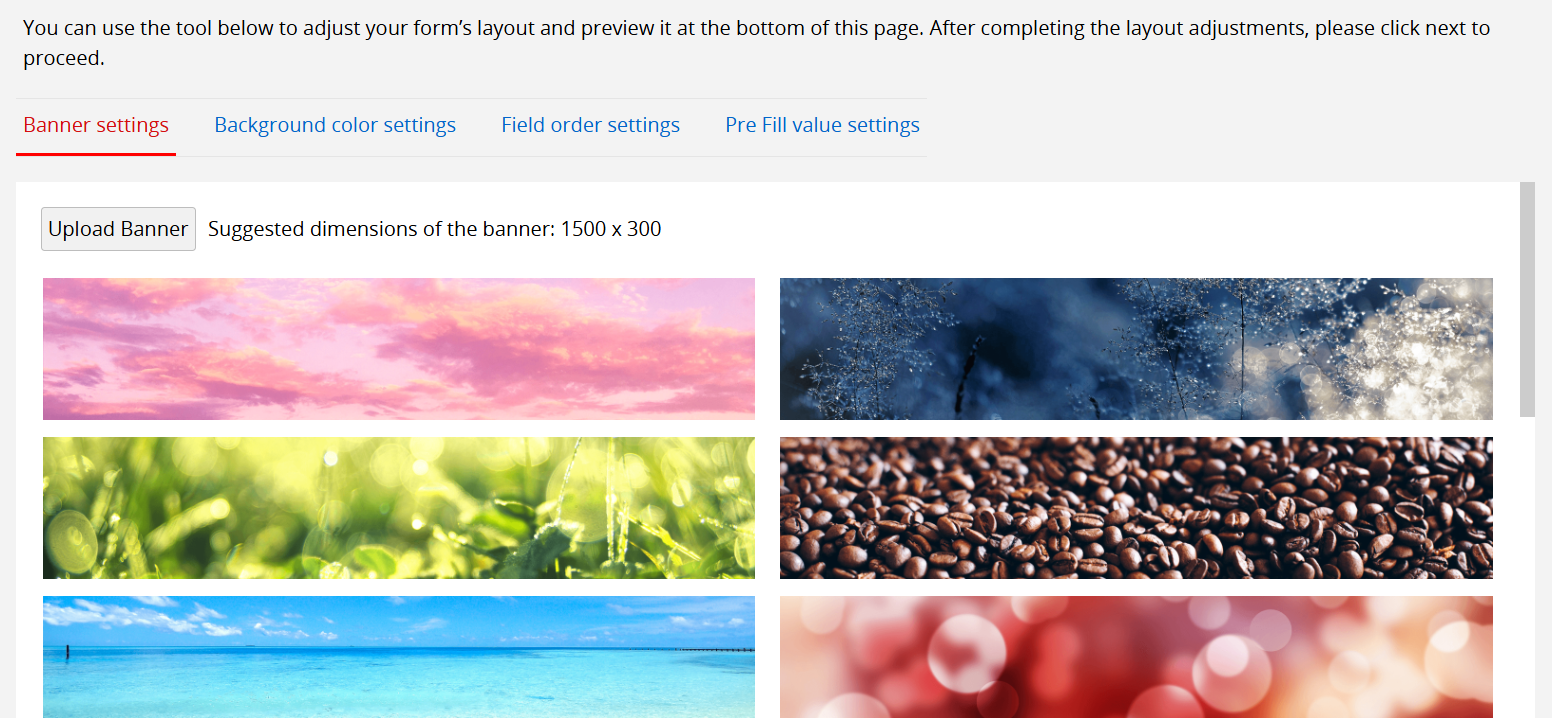Pick the red bokeh circles banner
The width and height of the screenshot is (1552, 718).
[x=1136, y=657]
